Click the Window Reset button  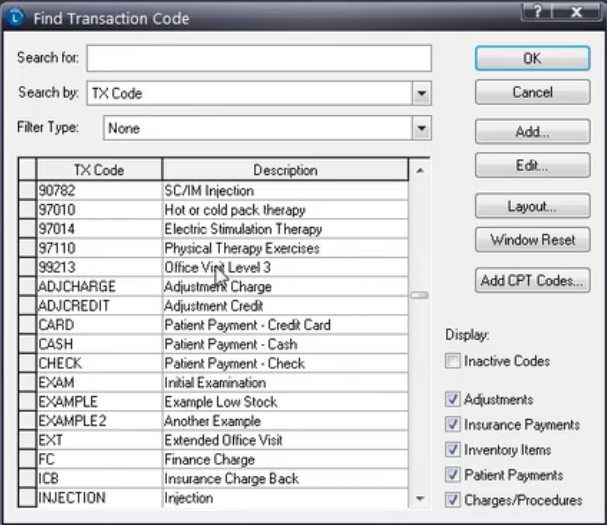coord(532,240)
